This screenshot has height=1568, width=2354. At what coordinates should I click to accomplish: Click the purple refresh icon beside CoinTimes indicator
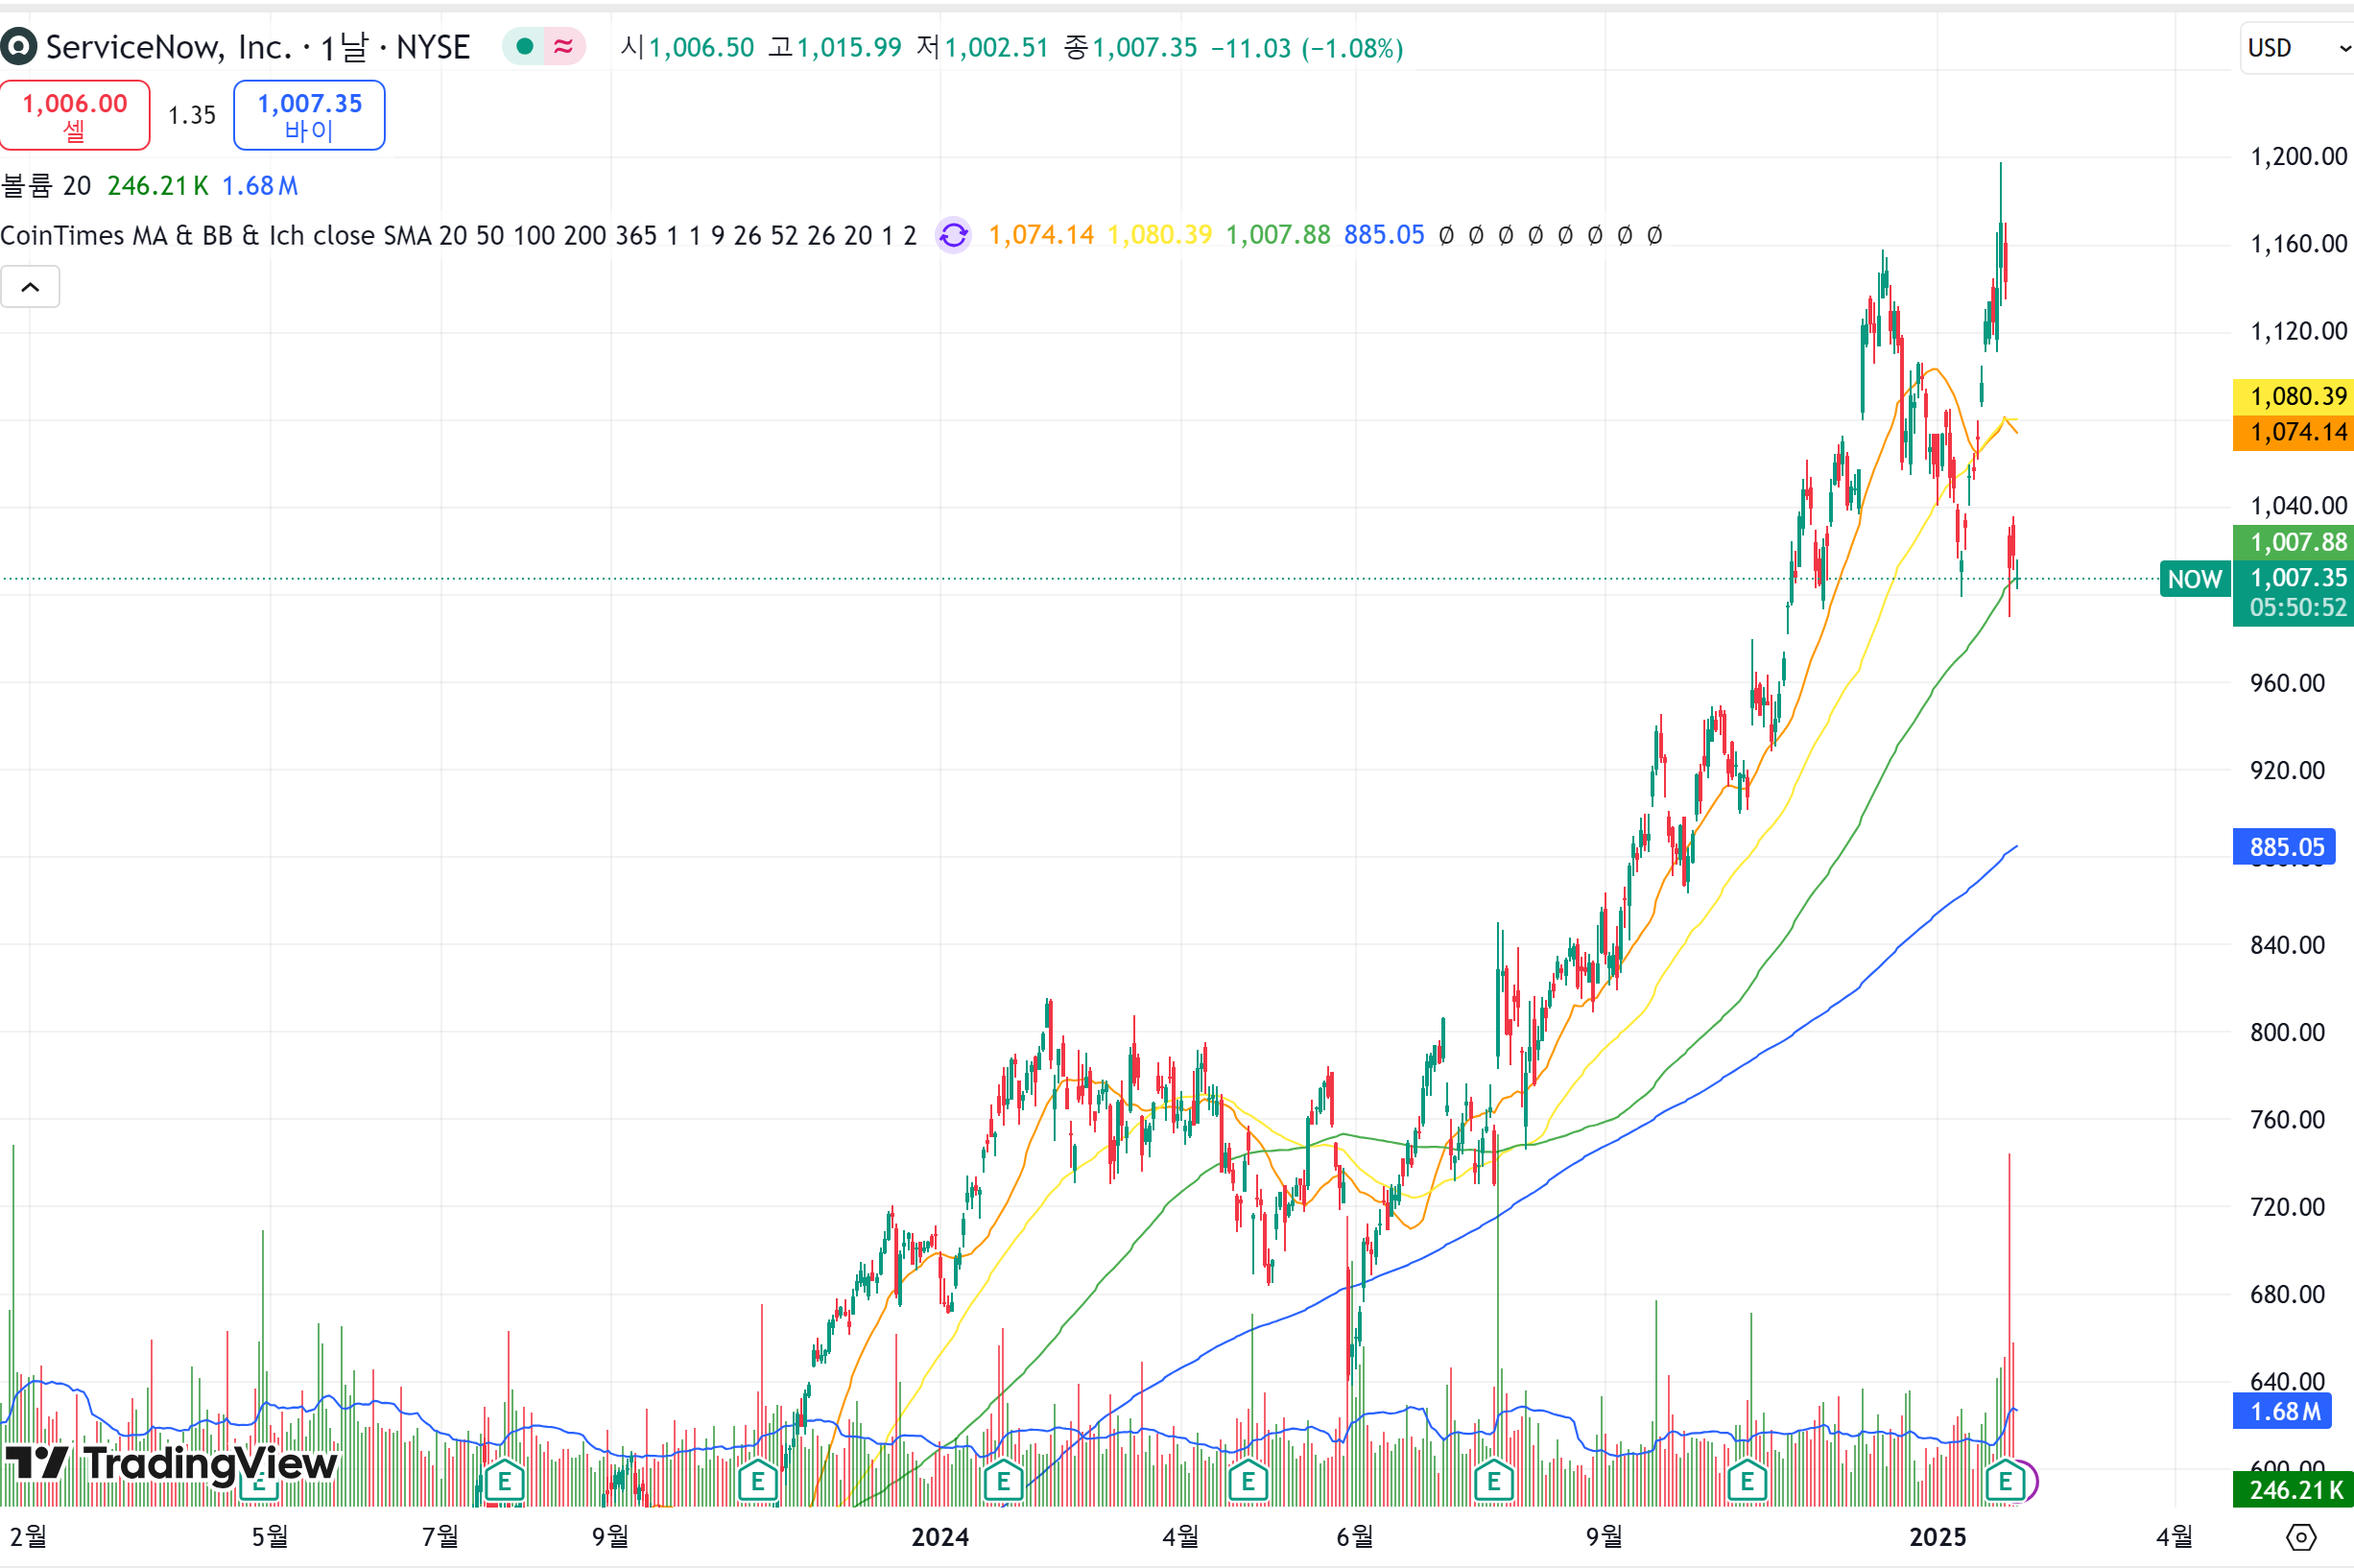(x=953, y=235)
